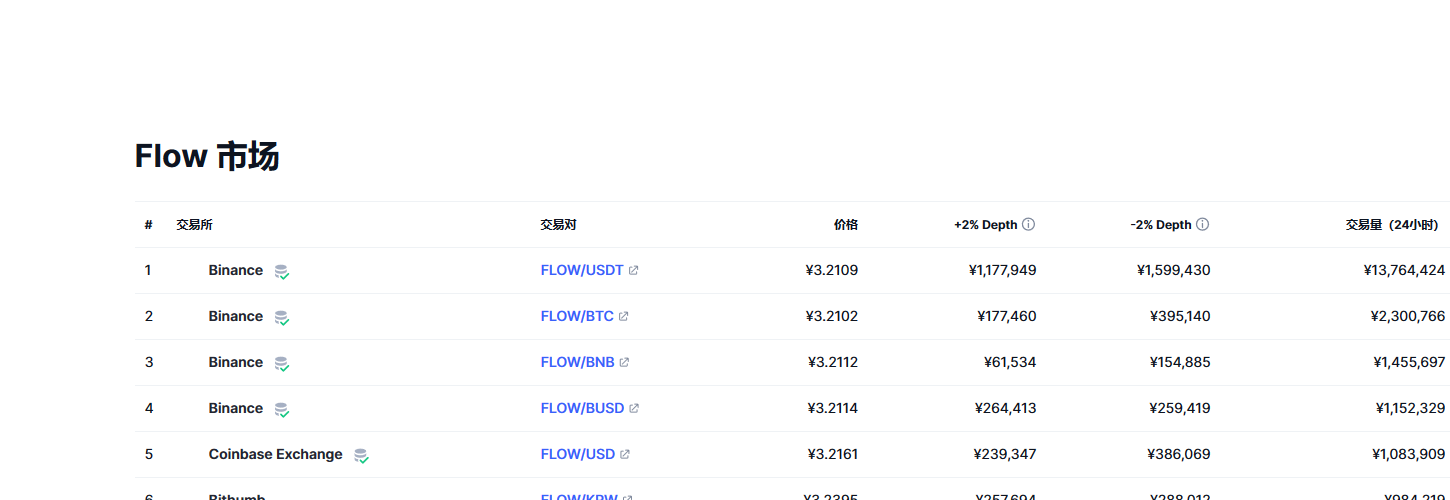Click the +2% Depth info icon
The height and width of the screenshot is (500, 1450).
[1029, 225]
